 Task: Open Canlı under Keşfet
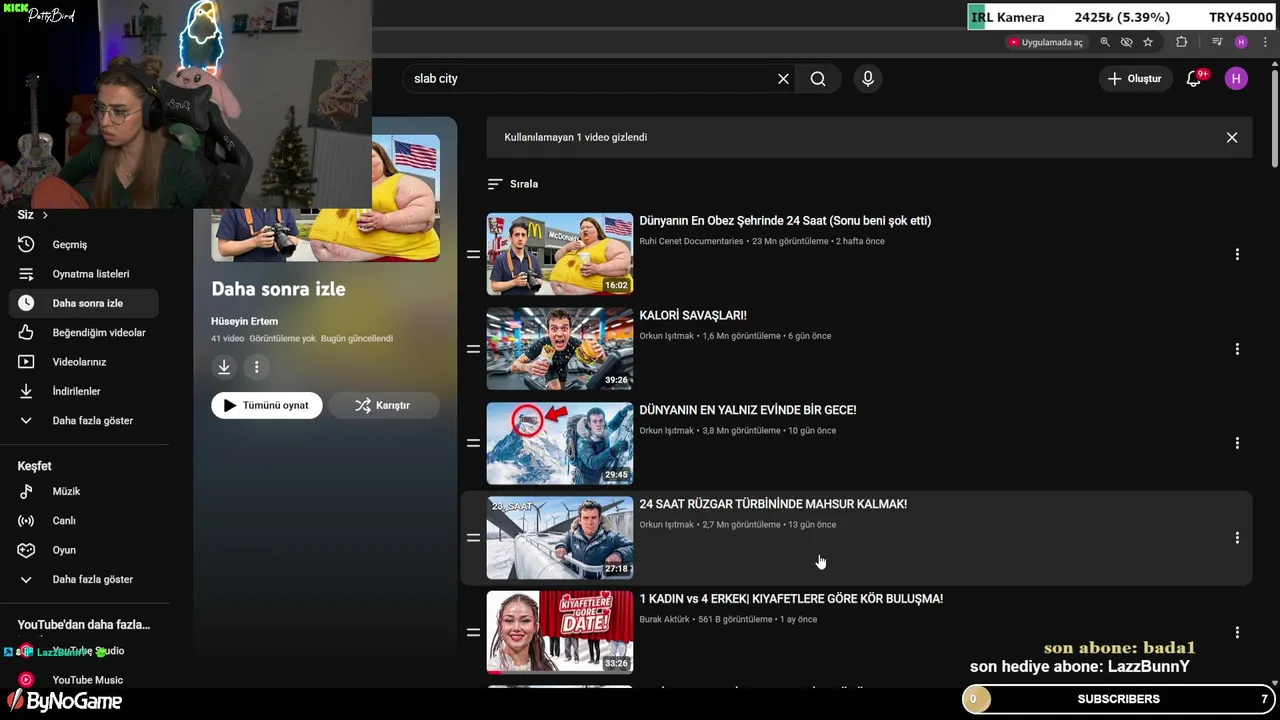tap(84, 521)
